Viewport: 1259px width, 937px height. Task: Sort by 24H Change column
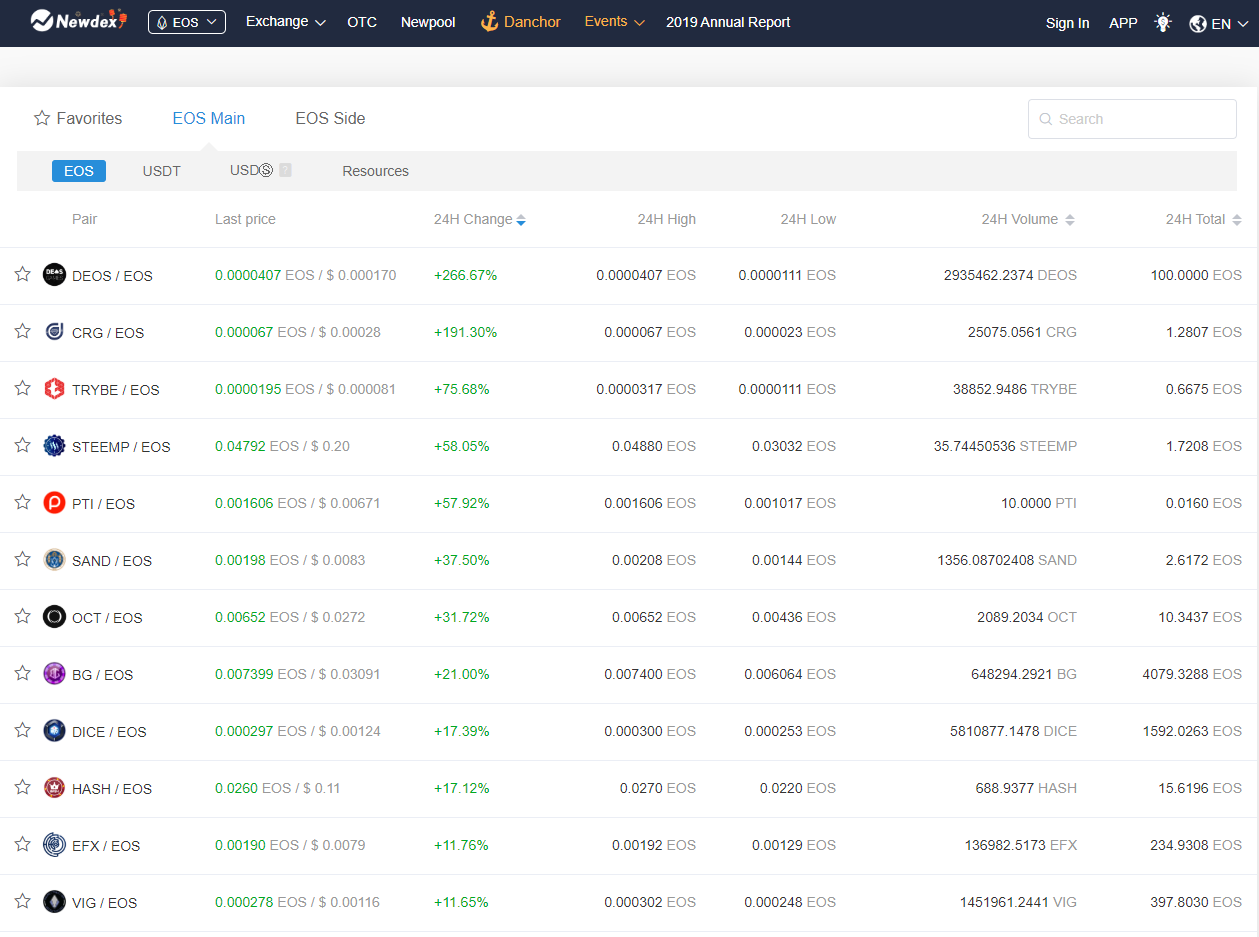point(480,219)
